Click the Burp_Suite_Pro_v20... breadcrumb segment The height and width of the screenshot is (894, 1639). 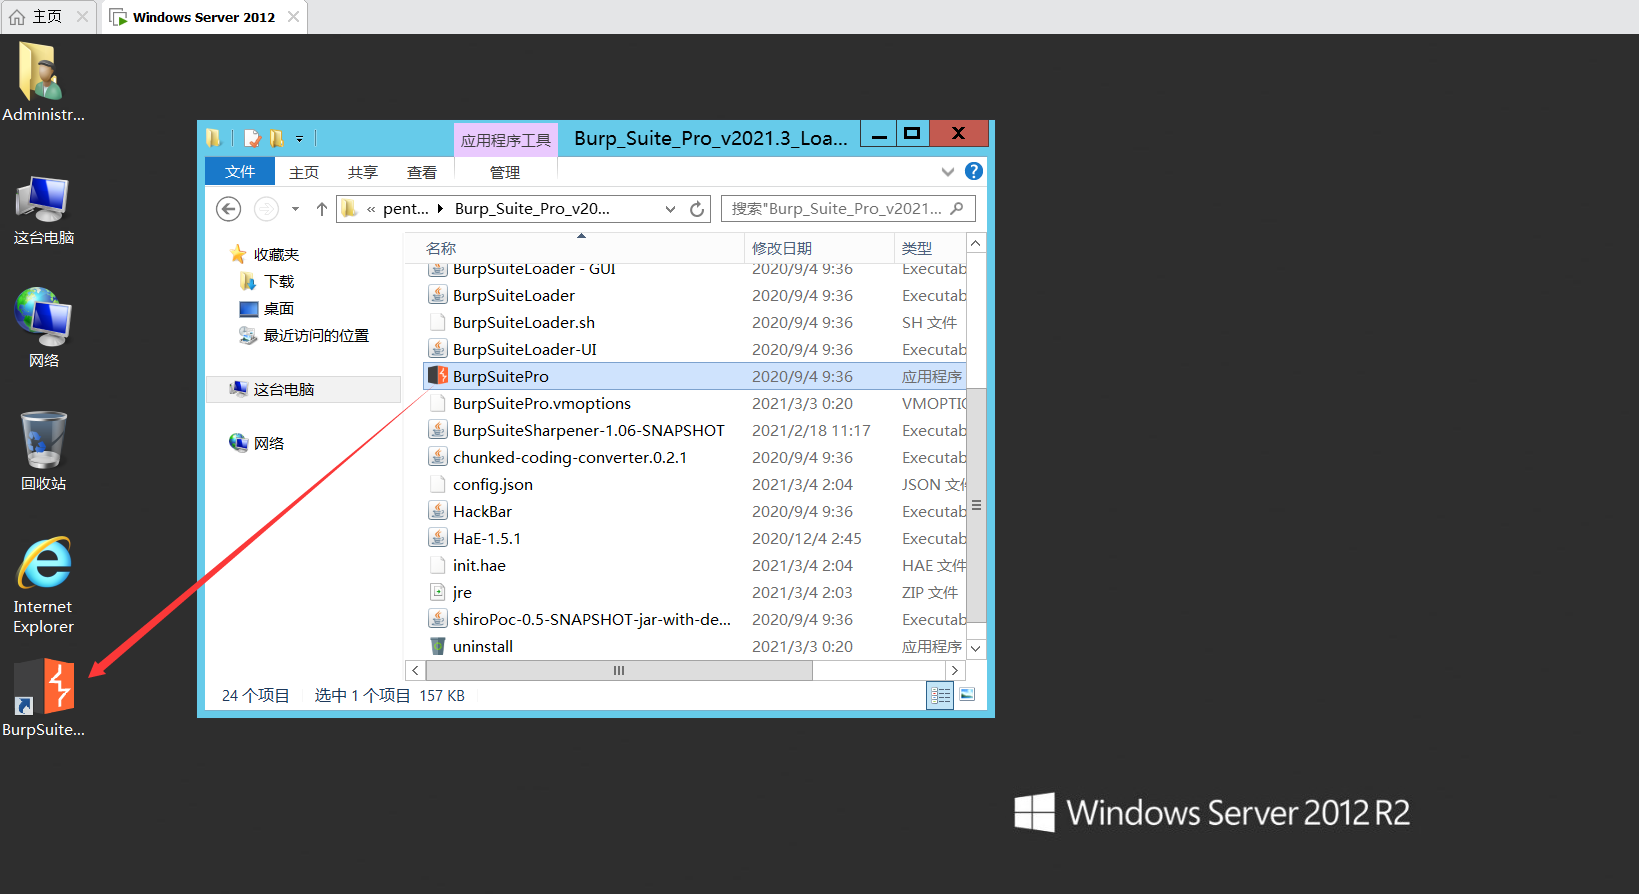coord(532,209)
